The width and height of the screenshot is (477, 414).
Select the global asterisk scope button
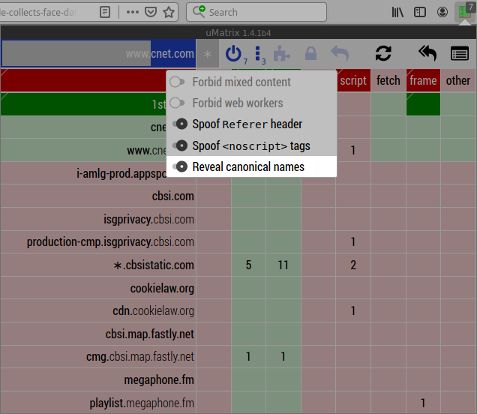tap(207, 54)
